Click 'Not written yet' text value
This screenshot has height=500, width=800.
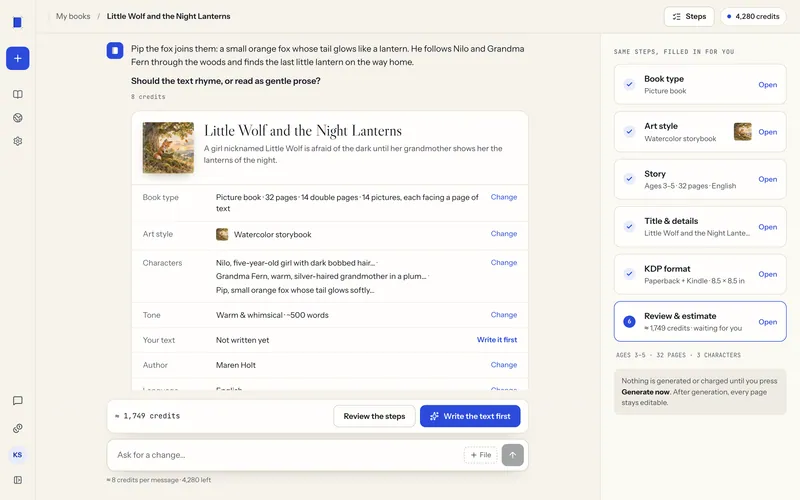click(x=242, y=340)
